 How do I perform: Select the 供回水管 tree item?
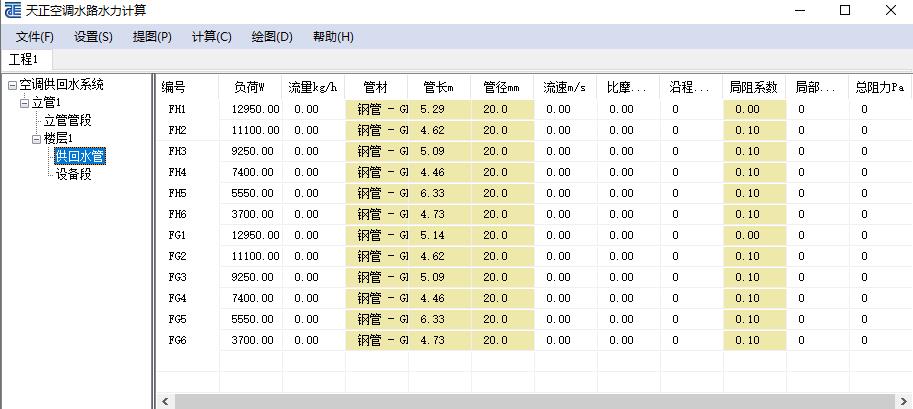tap(80, 156)
